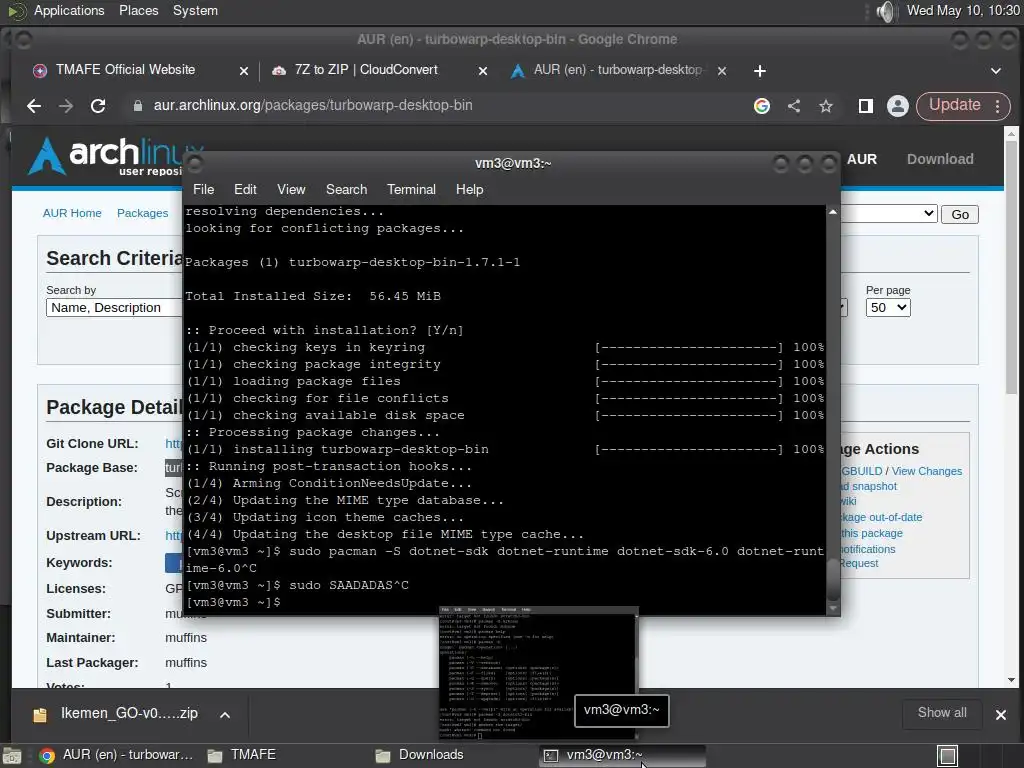Open Chrome side panel icon
This screenshot has height=768, width=1024.
[x=866, y=106]
